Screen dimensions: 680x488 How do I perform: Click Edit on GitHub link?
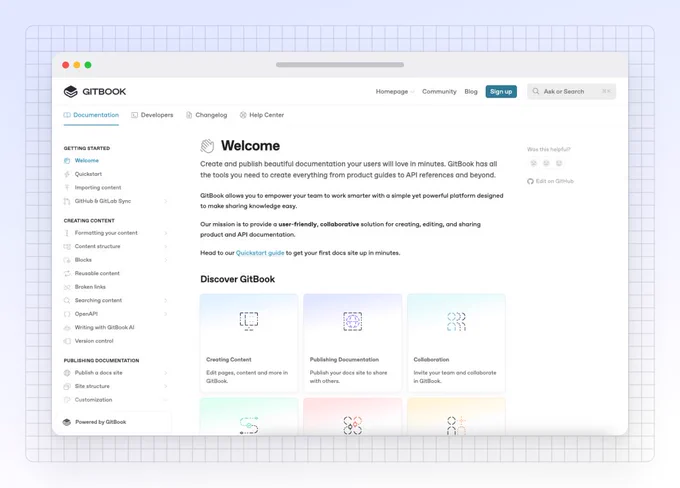(551, 181)
